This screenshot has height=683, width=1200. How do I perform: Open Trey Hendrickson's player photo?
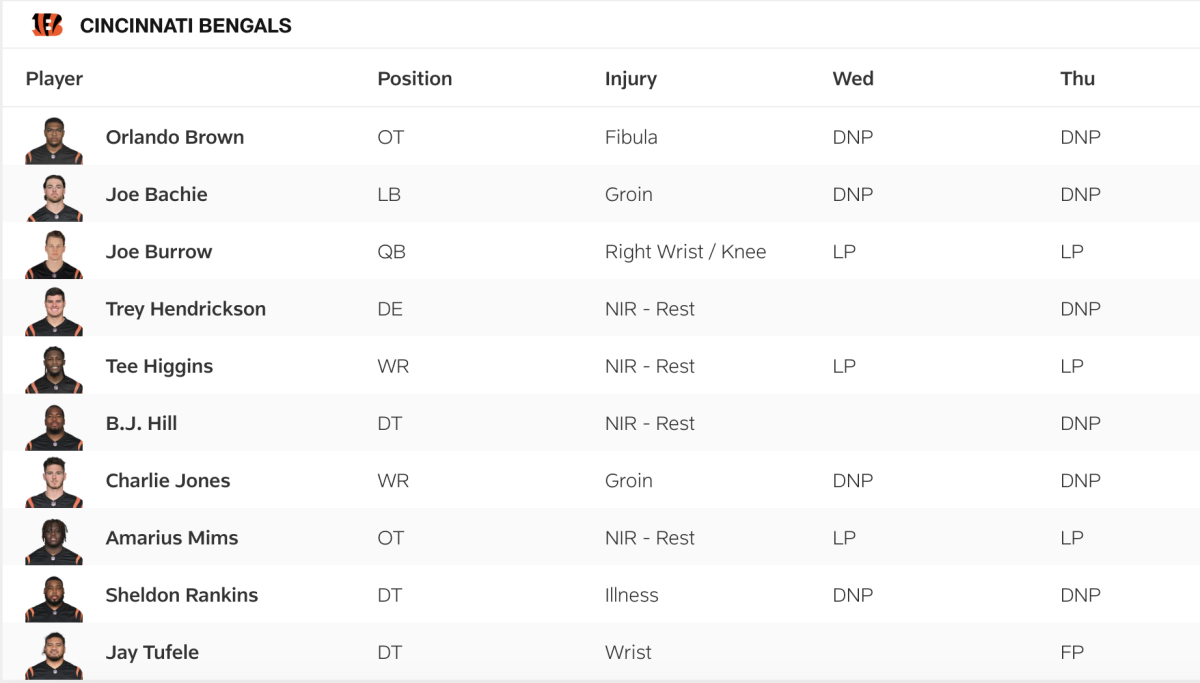coord(54,311)
